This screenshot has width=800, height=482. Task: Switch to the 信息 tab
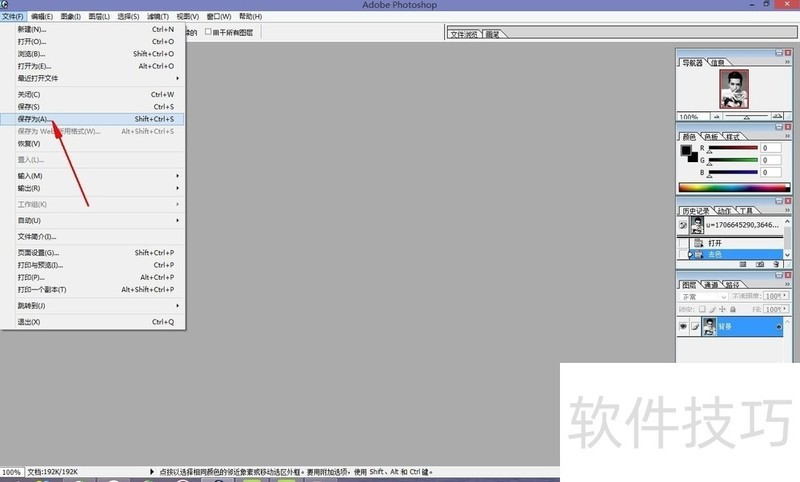[717, 63]
